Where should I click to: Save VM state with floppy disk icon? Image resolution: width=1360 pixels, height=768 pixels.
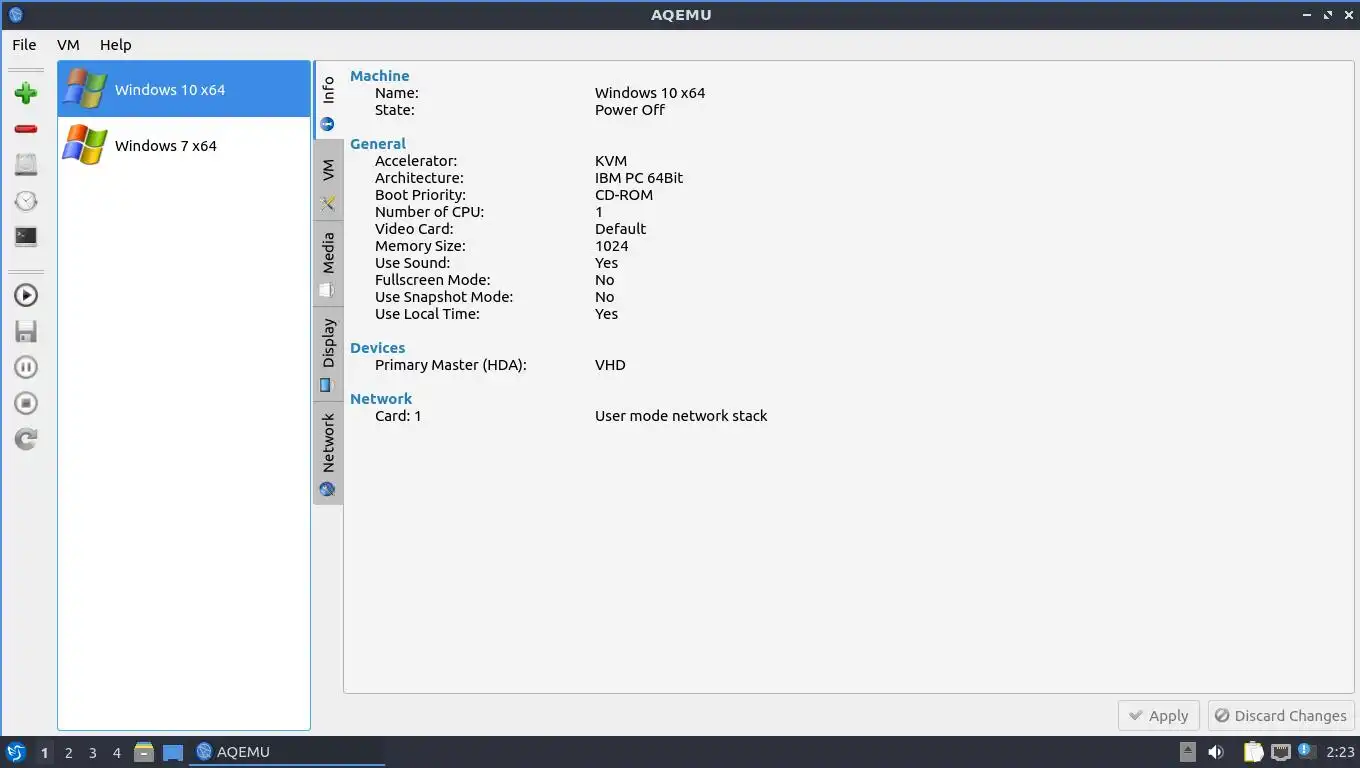(26, 331)
